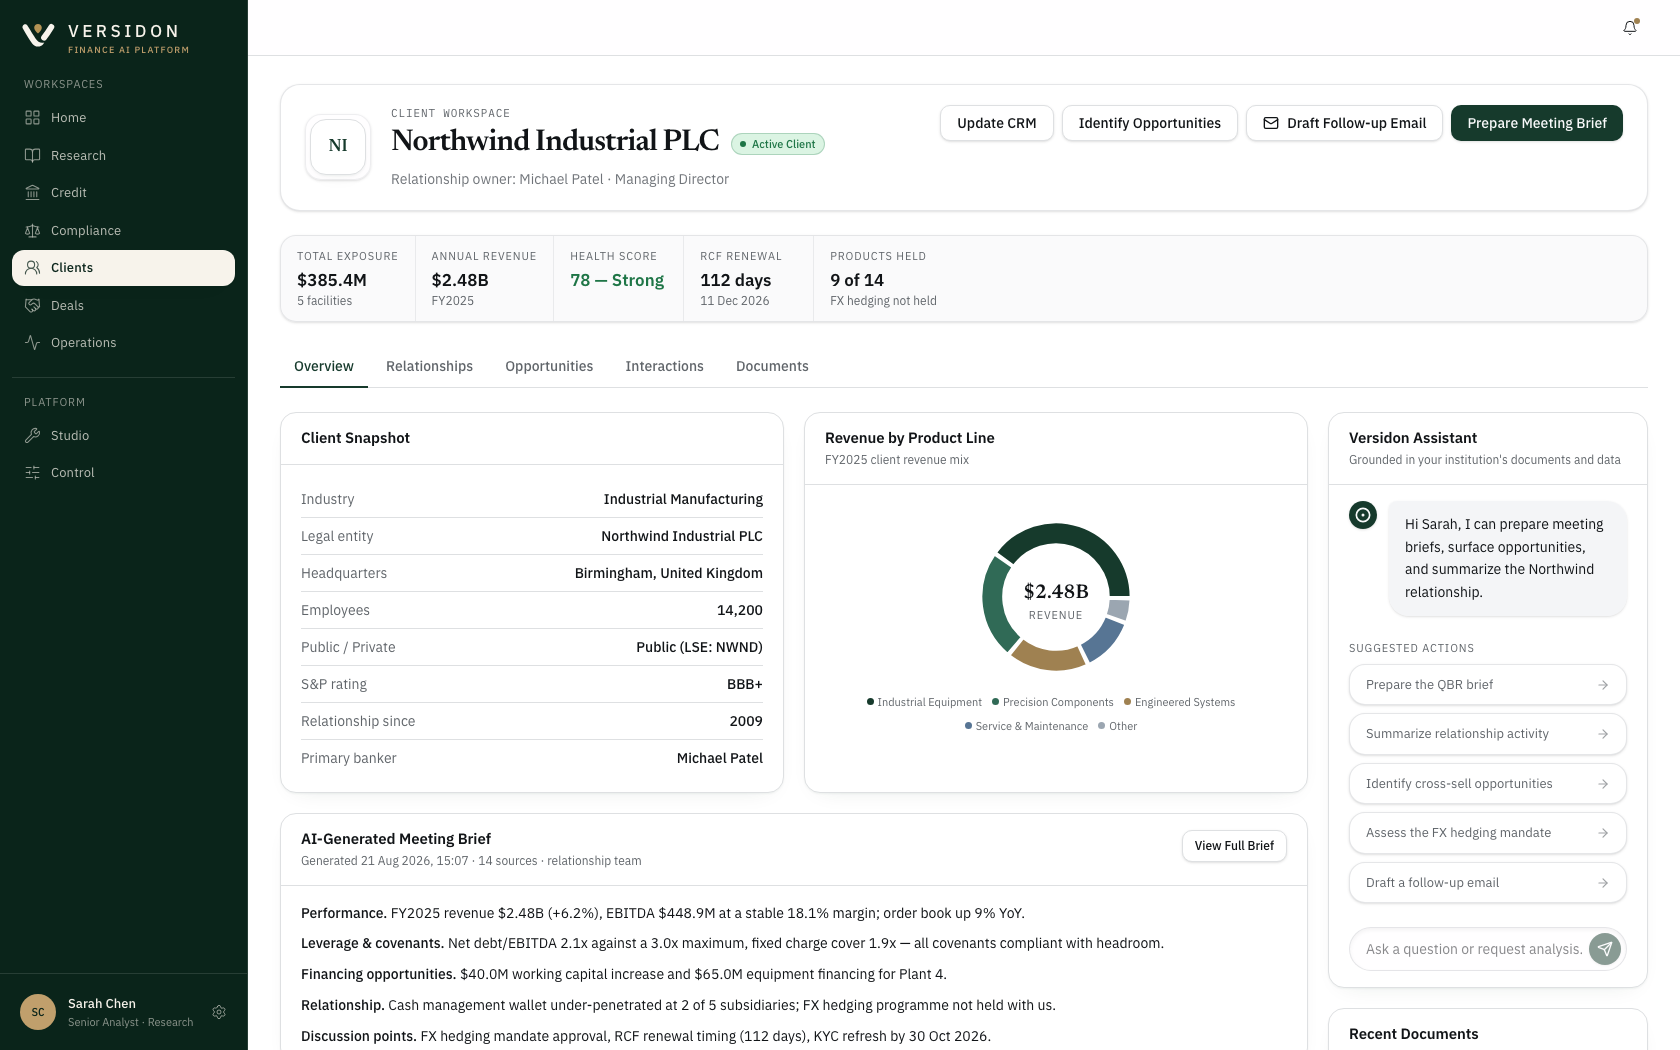The width and height of the screenshot is (1680, 1050).
Task: Click the View Full Brief button
Action: click(1234, 846)
